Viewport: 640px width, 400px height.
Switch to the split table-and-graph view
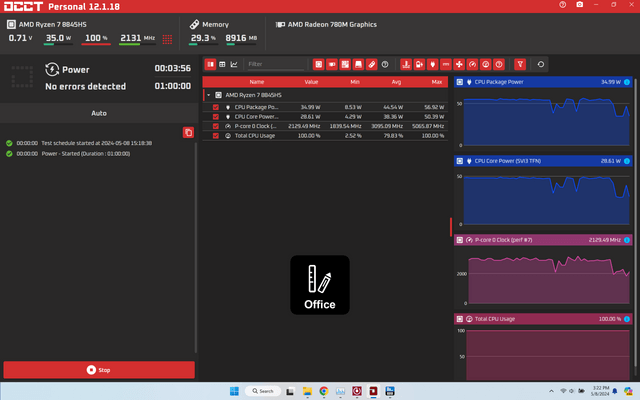pos(210,64)
